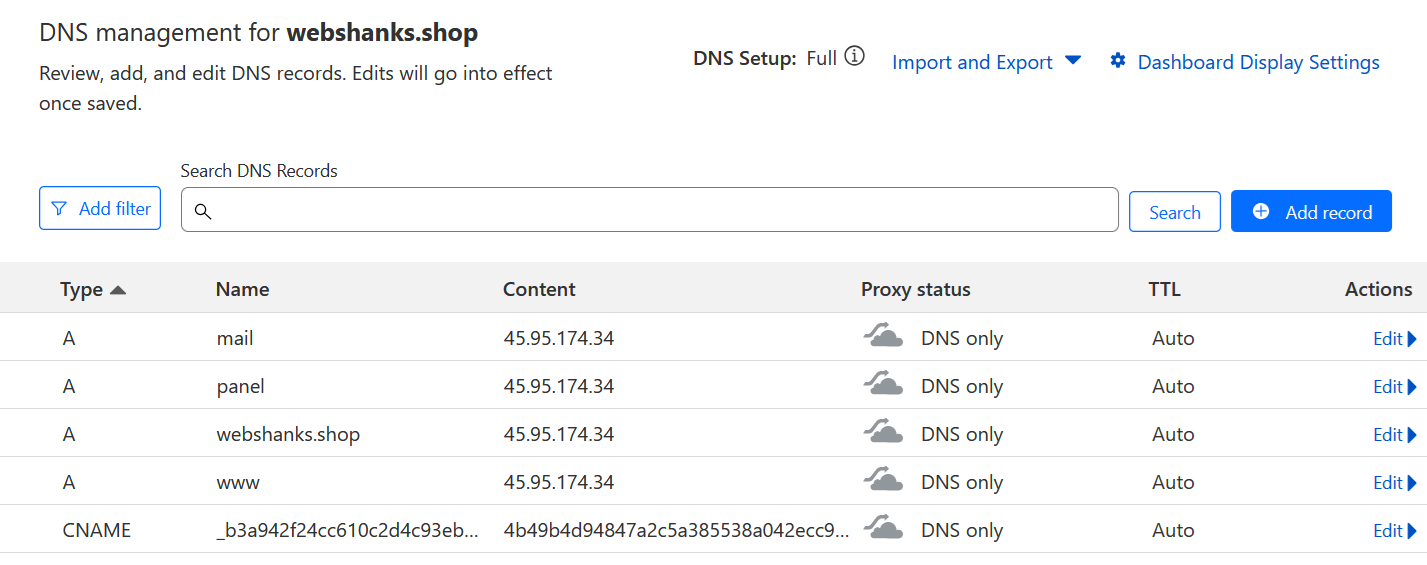This screenshot has height=565, width=1427.
Task: Click the funnel icon in Add filter
Action: point(60,209)
